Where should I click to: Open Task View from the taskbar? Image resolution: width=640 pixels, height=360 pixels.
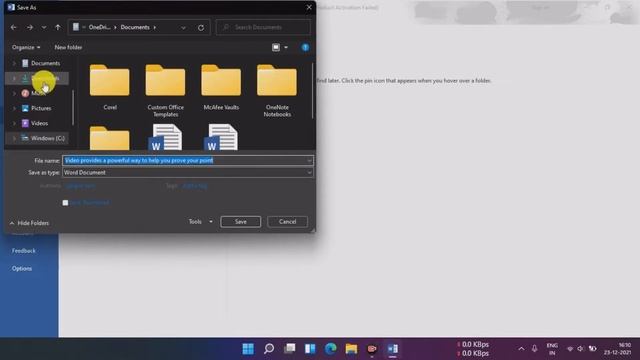coord(289,349)
